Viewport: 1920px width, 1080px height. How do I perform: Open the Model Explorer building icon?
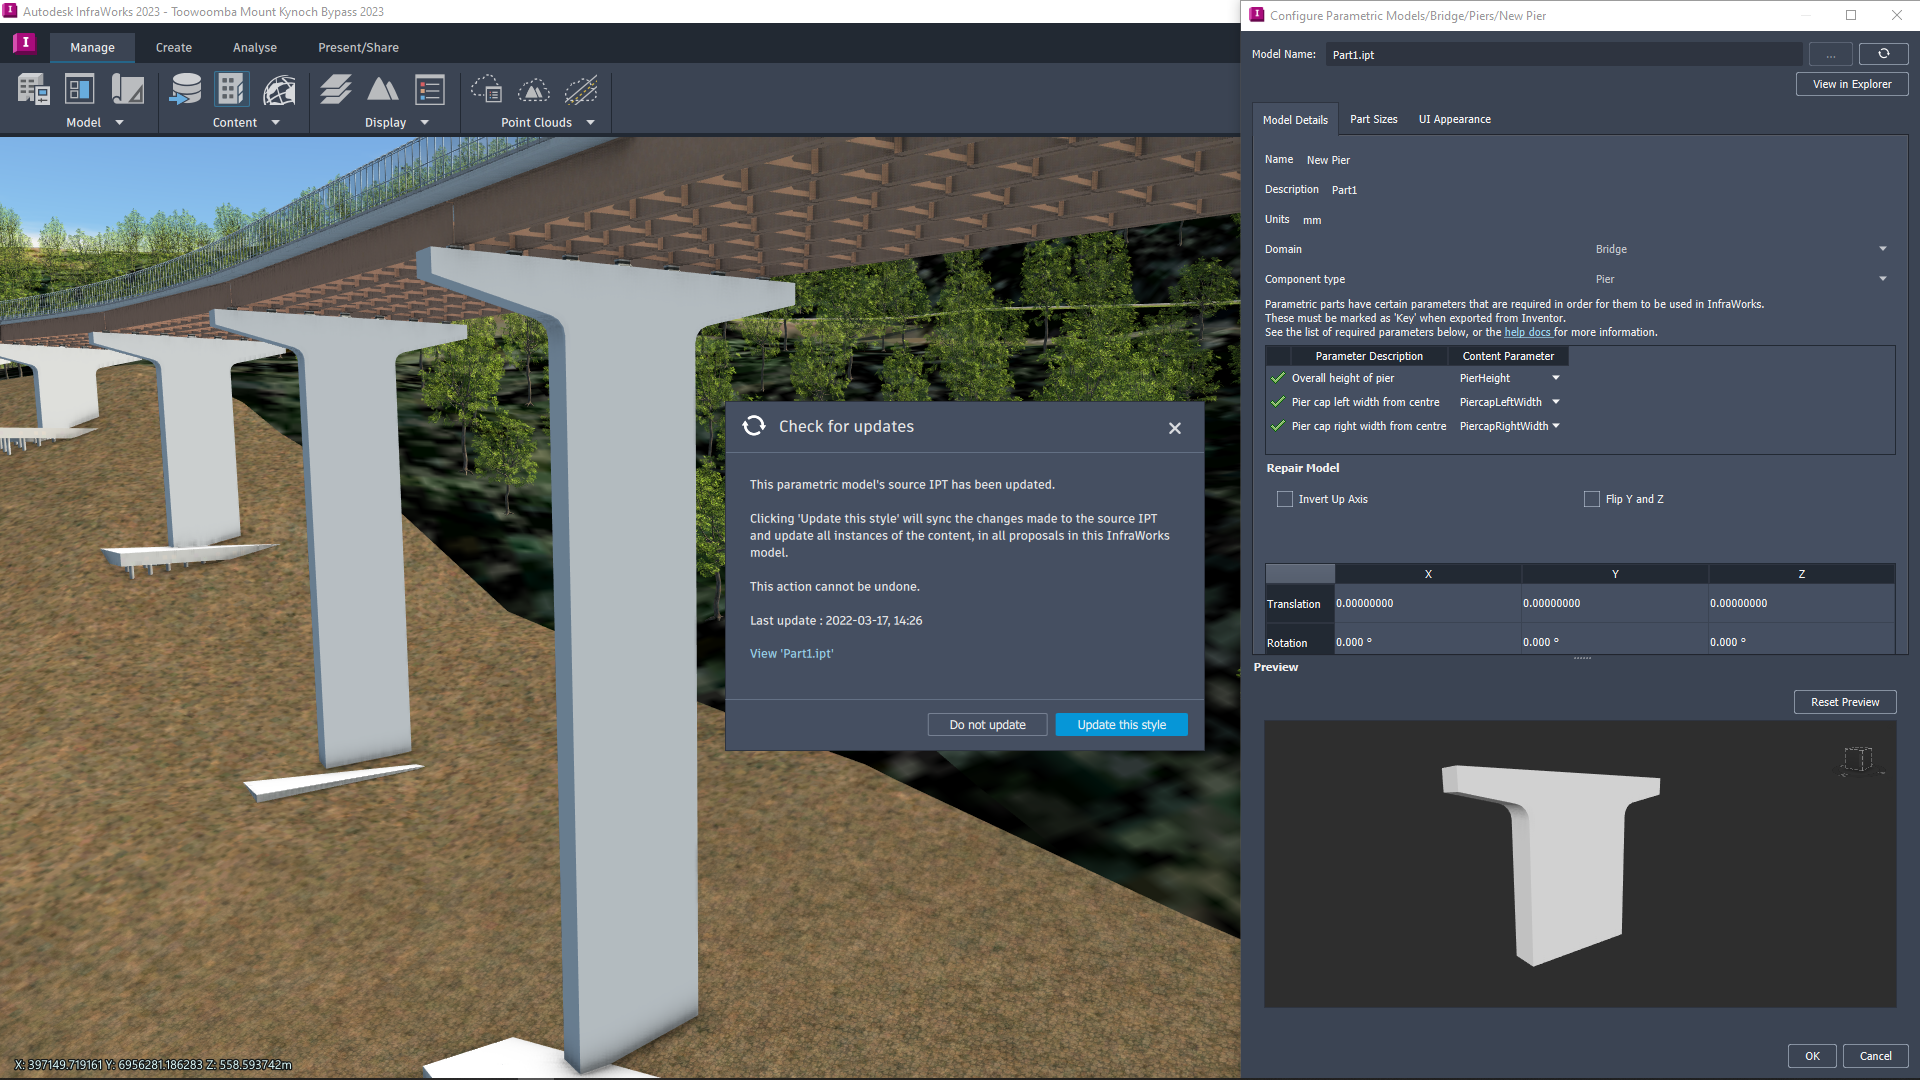[x=33, y=90]
